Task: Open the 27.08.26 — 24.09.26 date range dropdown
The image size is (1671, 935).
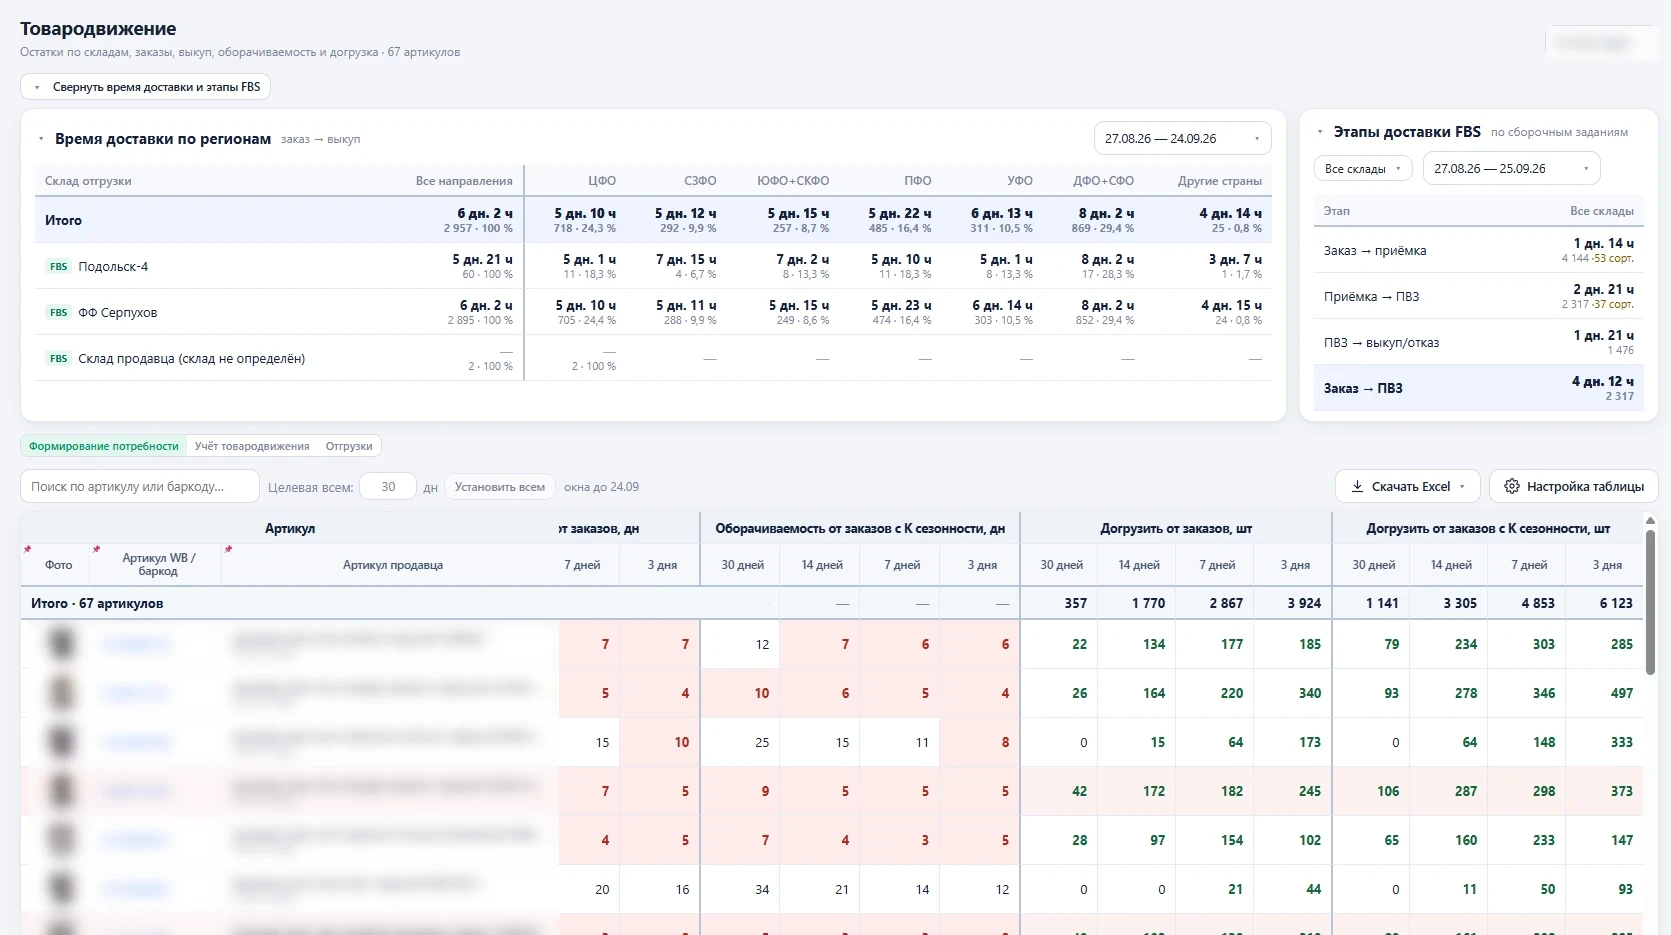Action: point(1182,139)
